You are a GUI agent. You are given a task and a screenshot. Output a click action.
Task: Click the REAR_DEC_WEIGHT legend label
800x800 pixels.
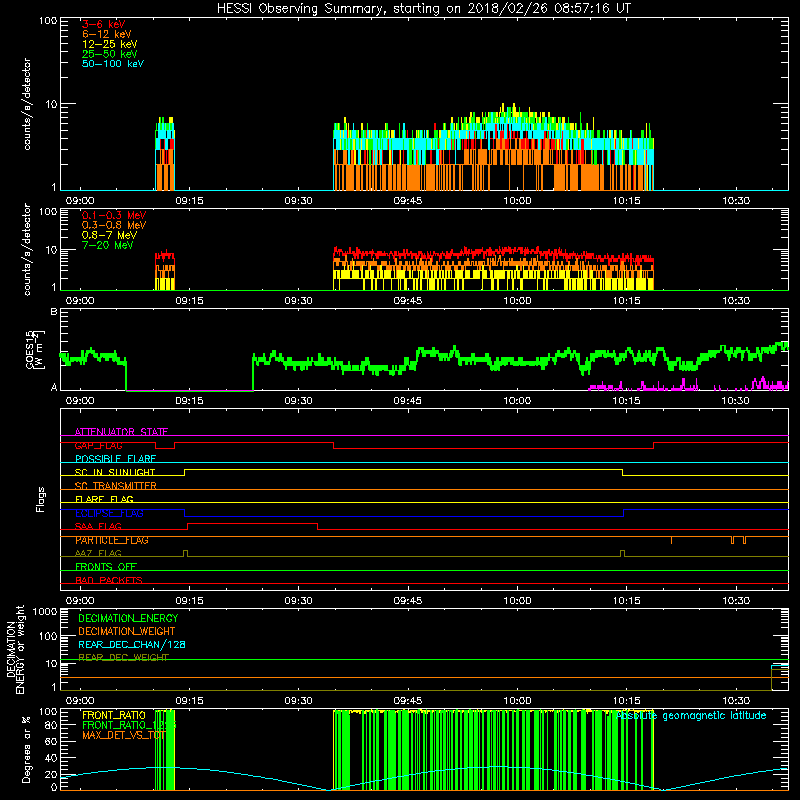(123, 658)
